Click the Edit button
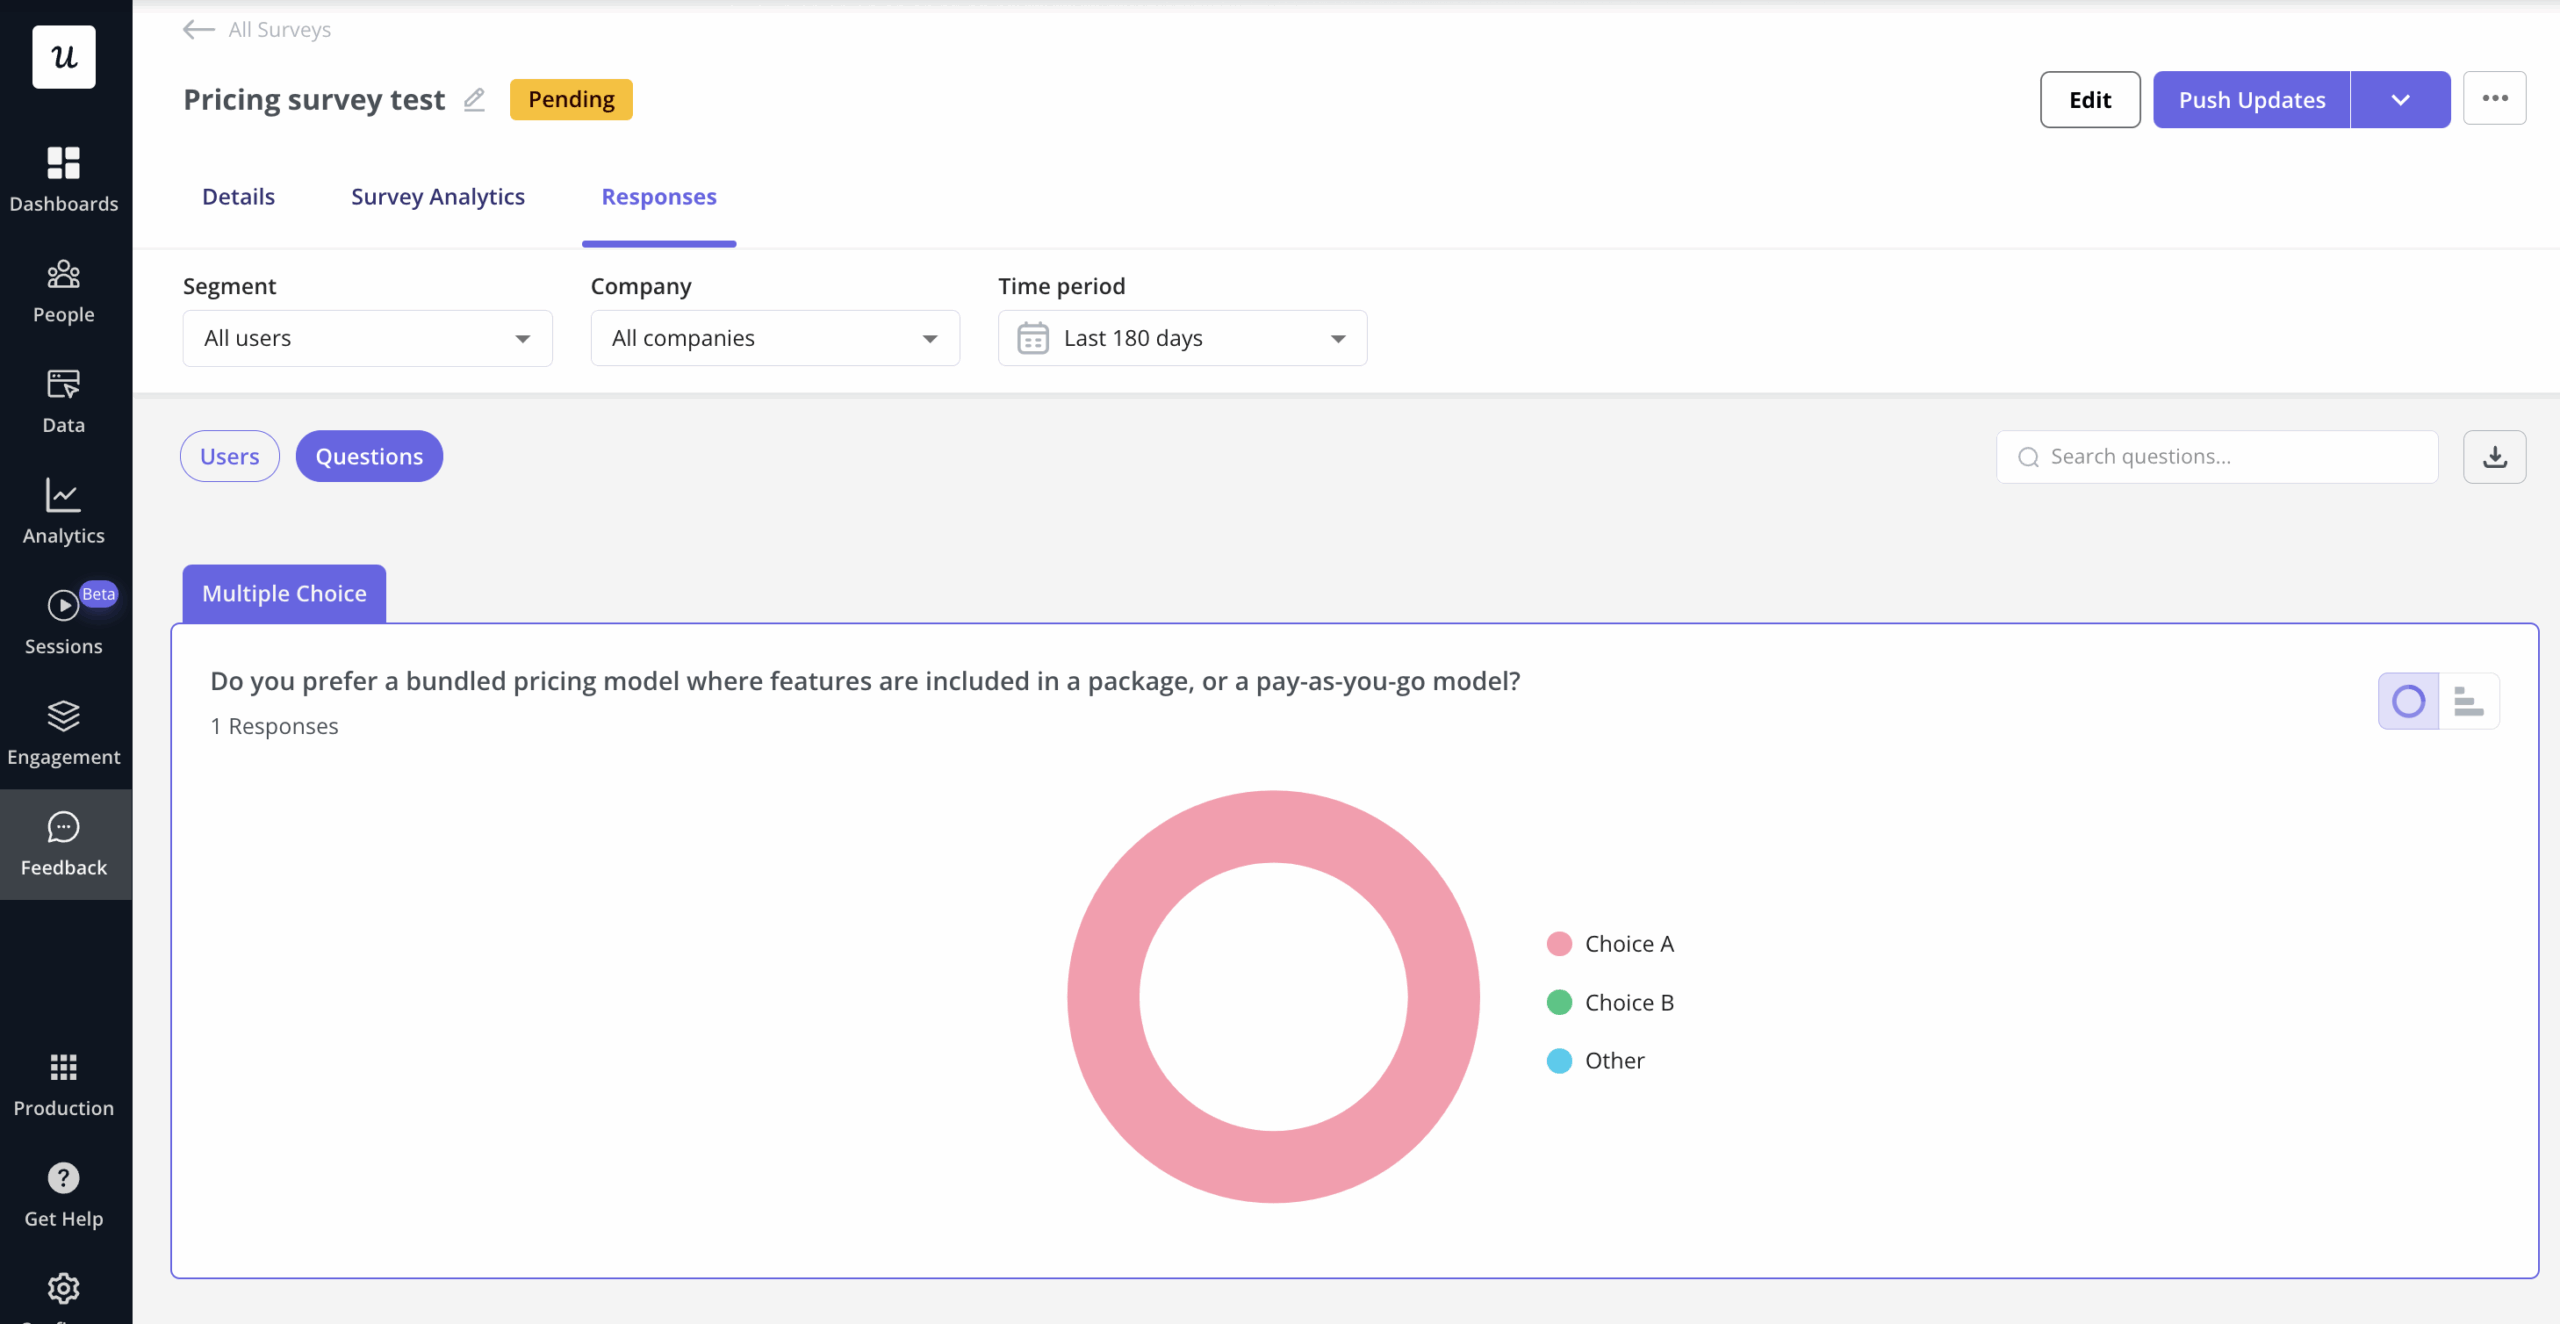2560x1324 pixels. tap(2090, 99)
